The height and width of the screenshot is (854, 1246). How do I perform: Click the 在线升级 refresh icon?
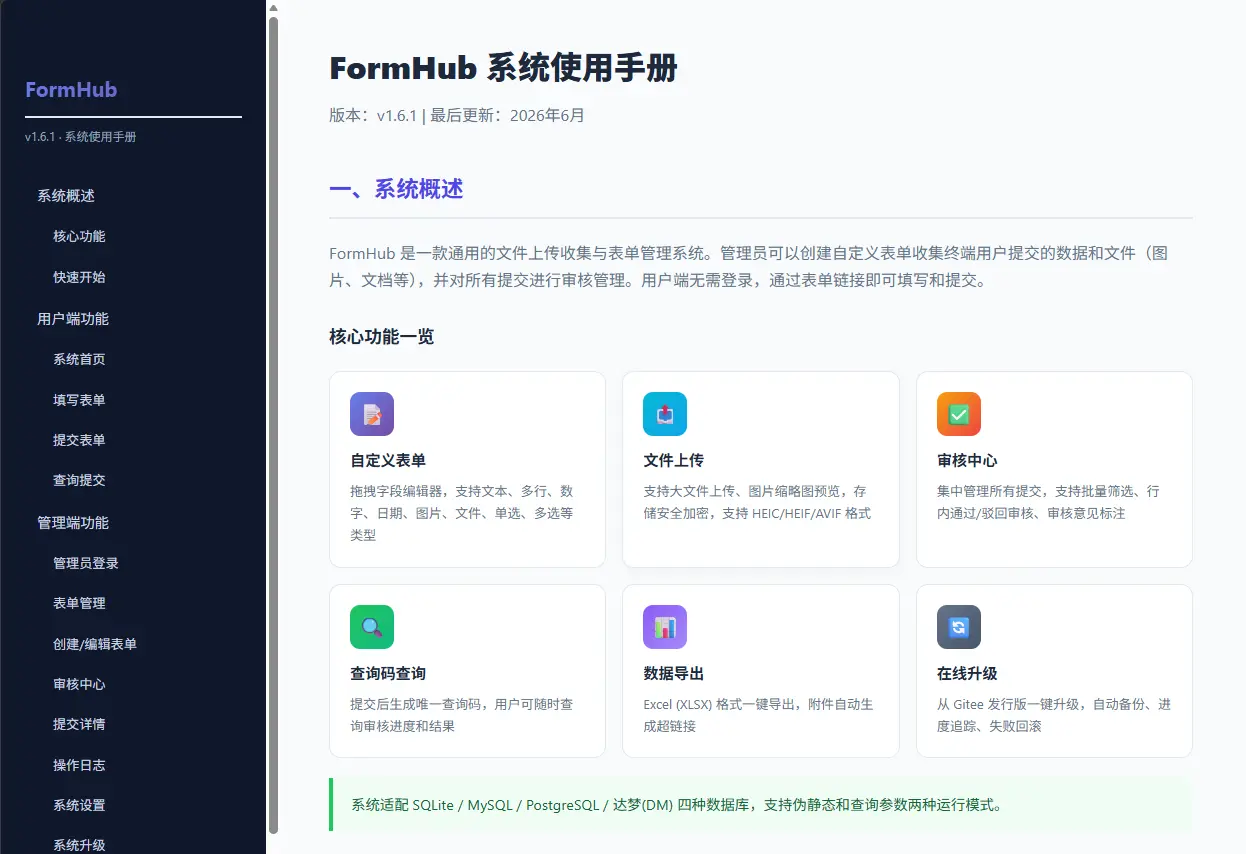(959, 627)
